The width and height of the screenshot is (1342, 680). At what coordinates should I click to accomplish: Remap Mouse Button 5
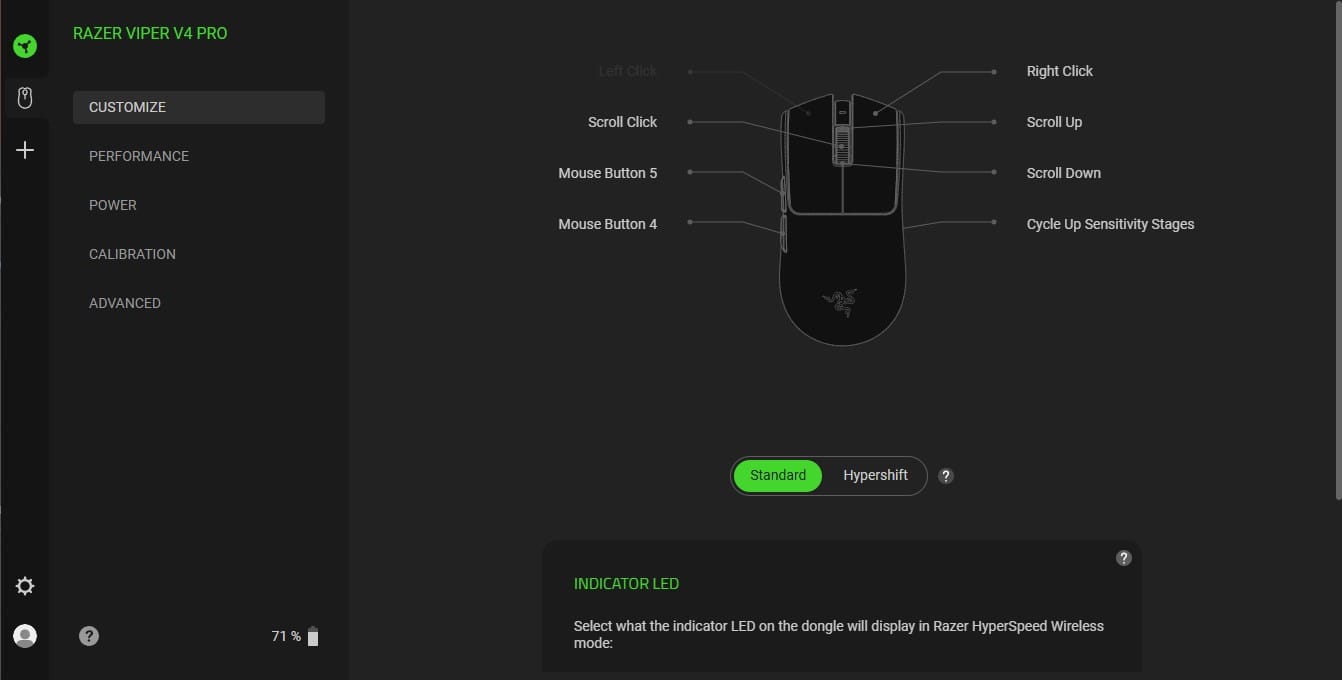[607, 173]
